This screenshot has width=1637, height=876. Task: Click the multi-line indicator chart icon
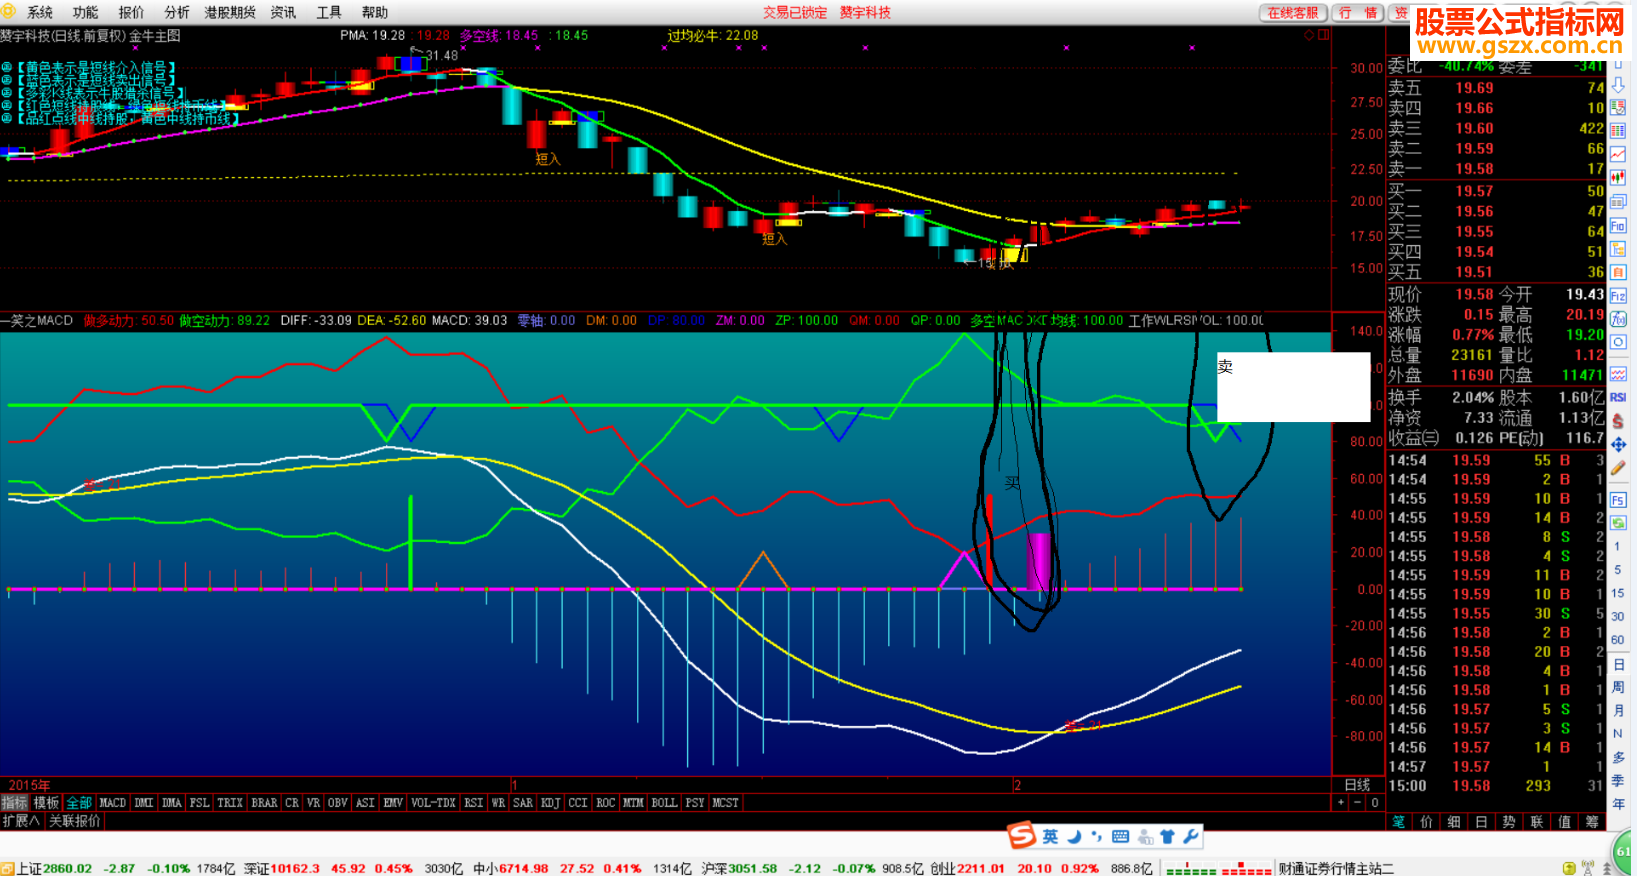tap(1618, 374)
